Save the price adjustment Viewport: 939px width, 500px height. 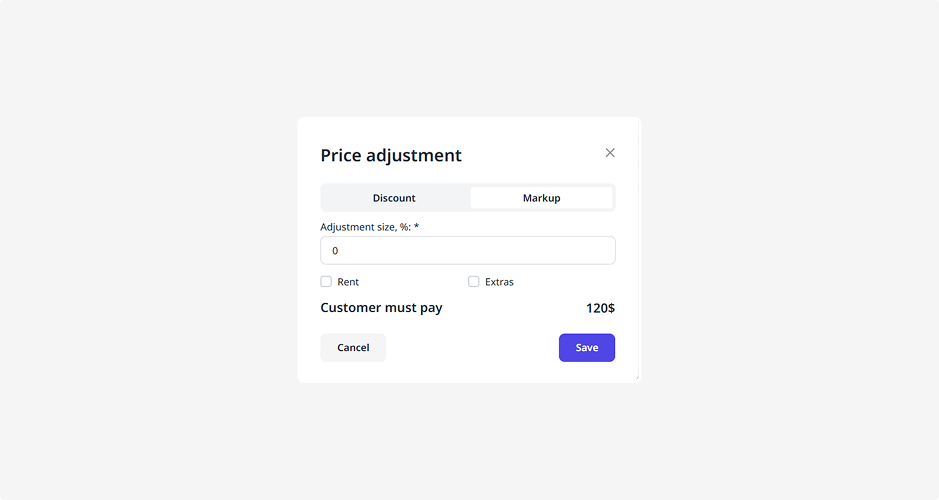click(x=586, y=348)
